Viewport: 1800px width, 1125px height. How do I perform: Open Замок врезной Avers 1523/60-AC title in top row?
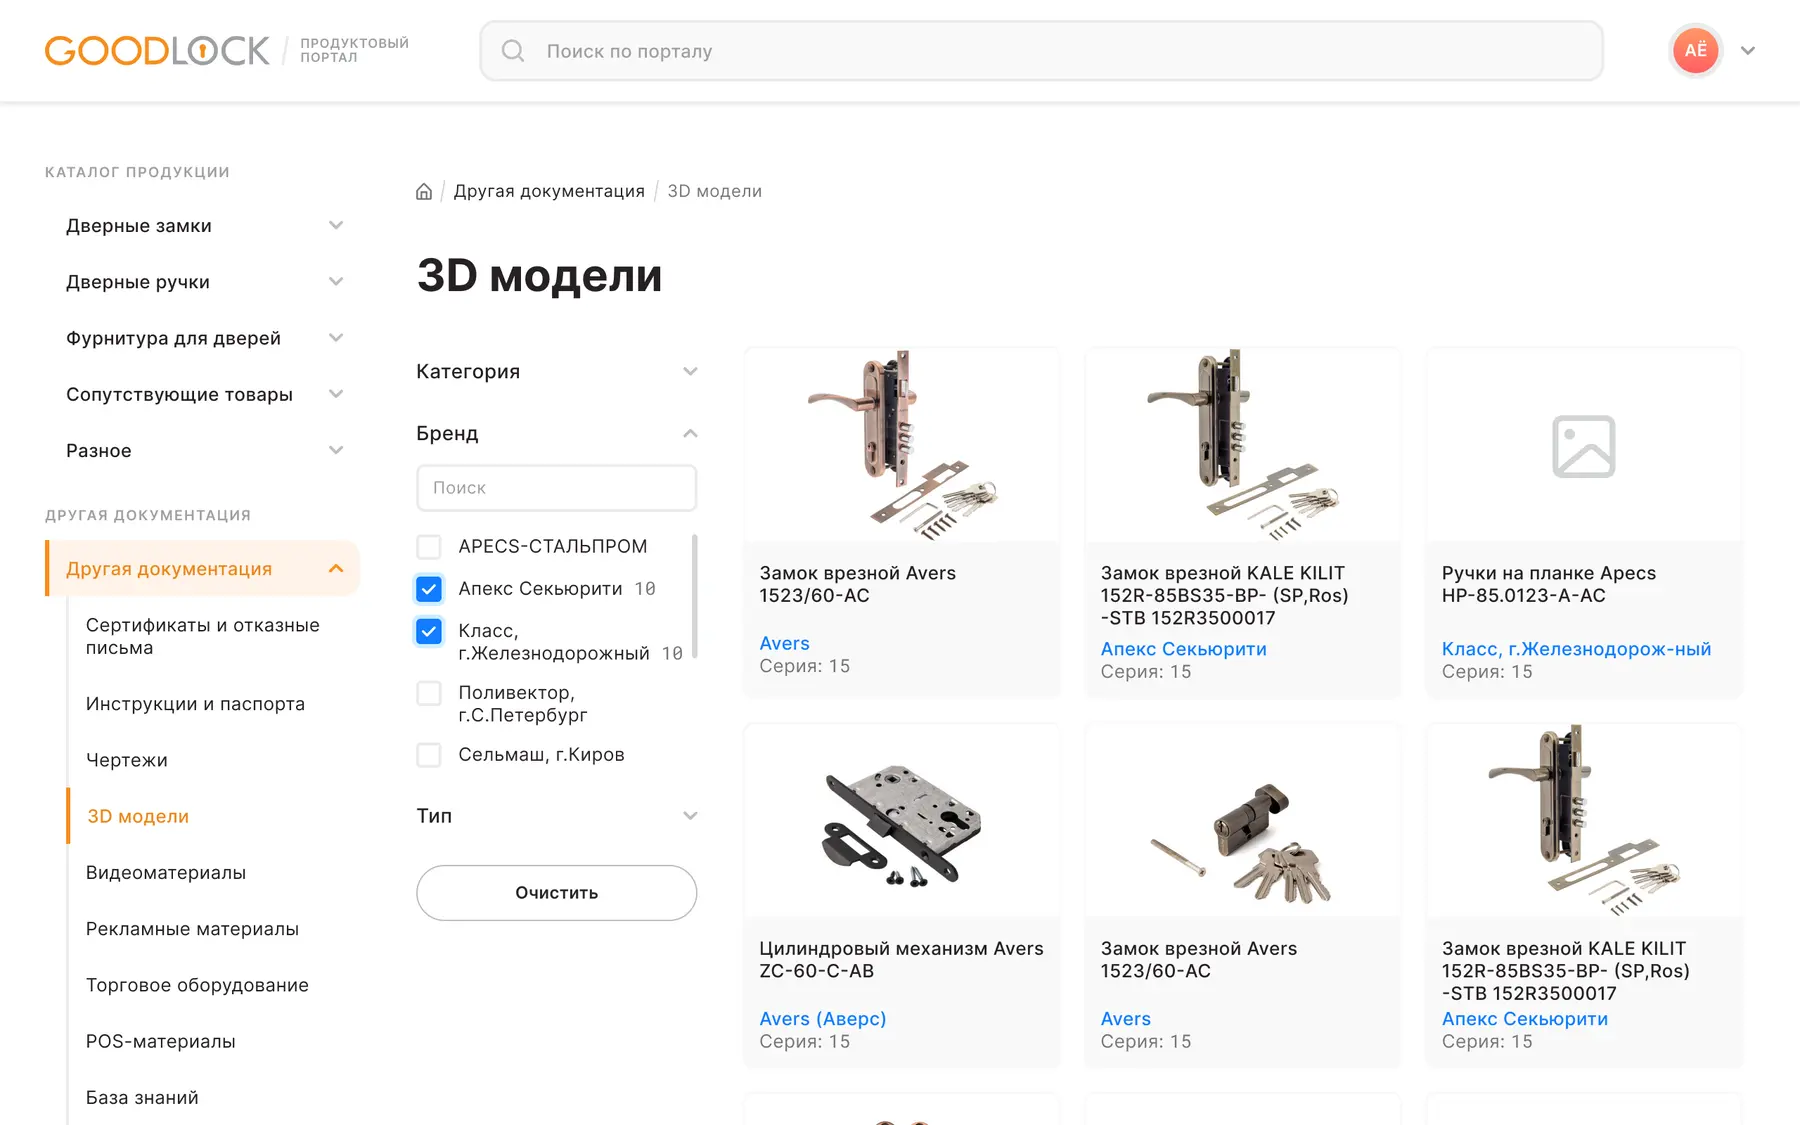pos(857,584)
